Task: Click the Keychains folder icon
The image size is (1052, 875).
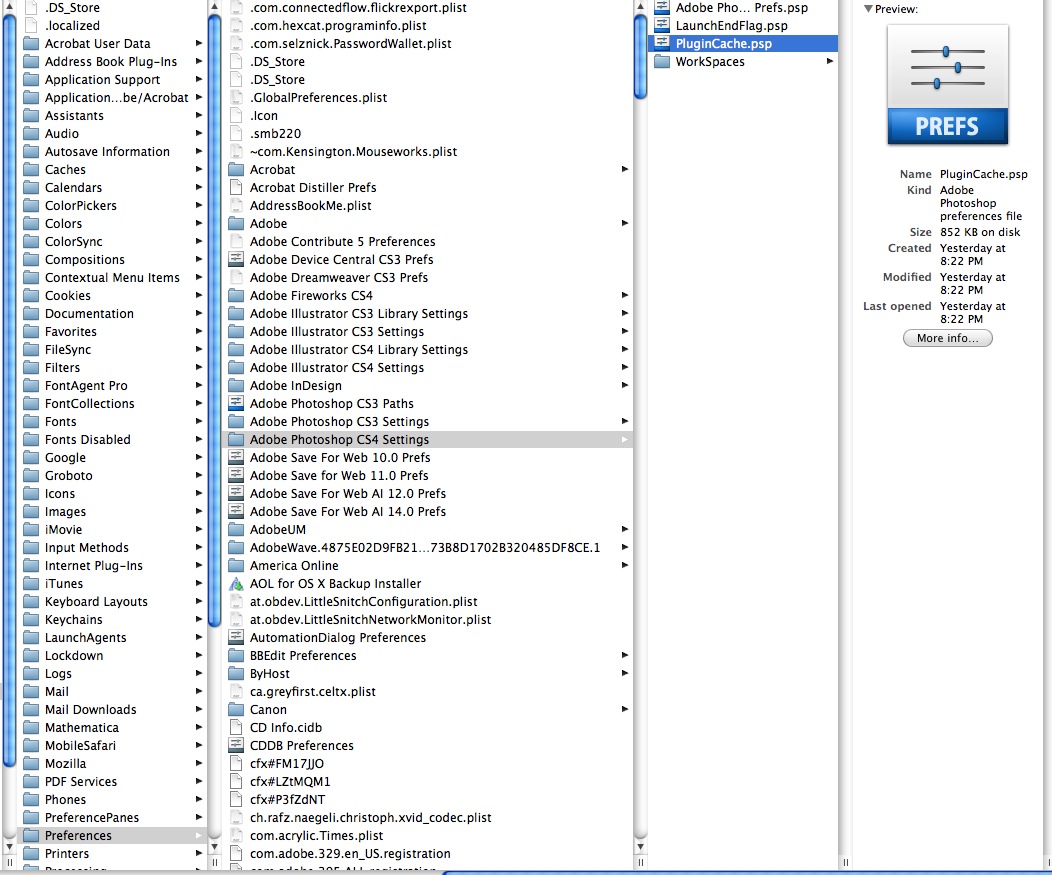Action: click(x=31, y=620)
